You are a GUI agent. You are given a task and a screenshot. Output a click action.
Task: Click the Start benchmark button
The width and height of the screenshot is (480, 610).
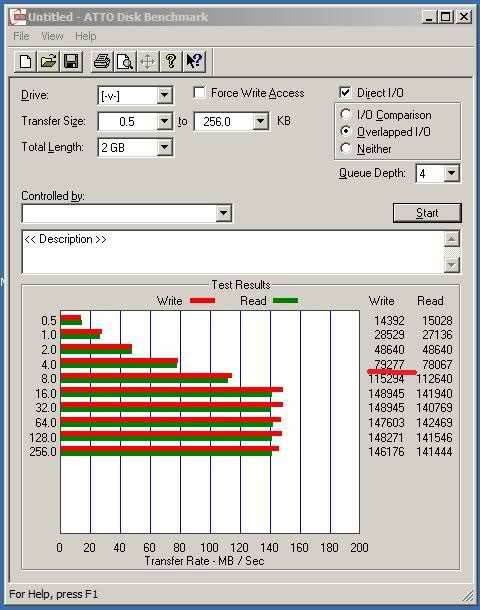[x=427, y=213]
